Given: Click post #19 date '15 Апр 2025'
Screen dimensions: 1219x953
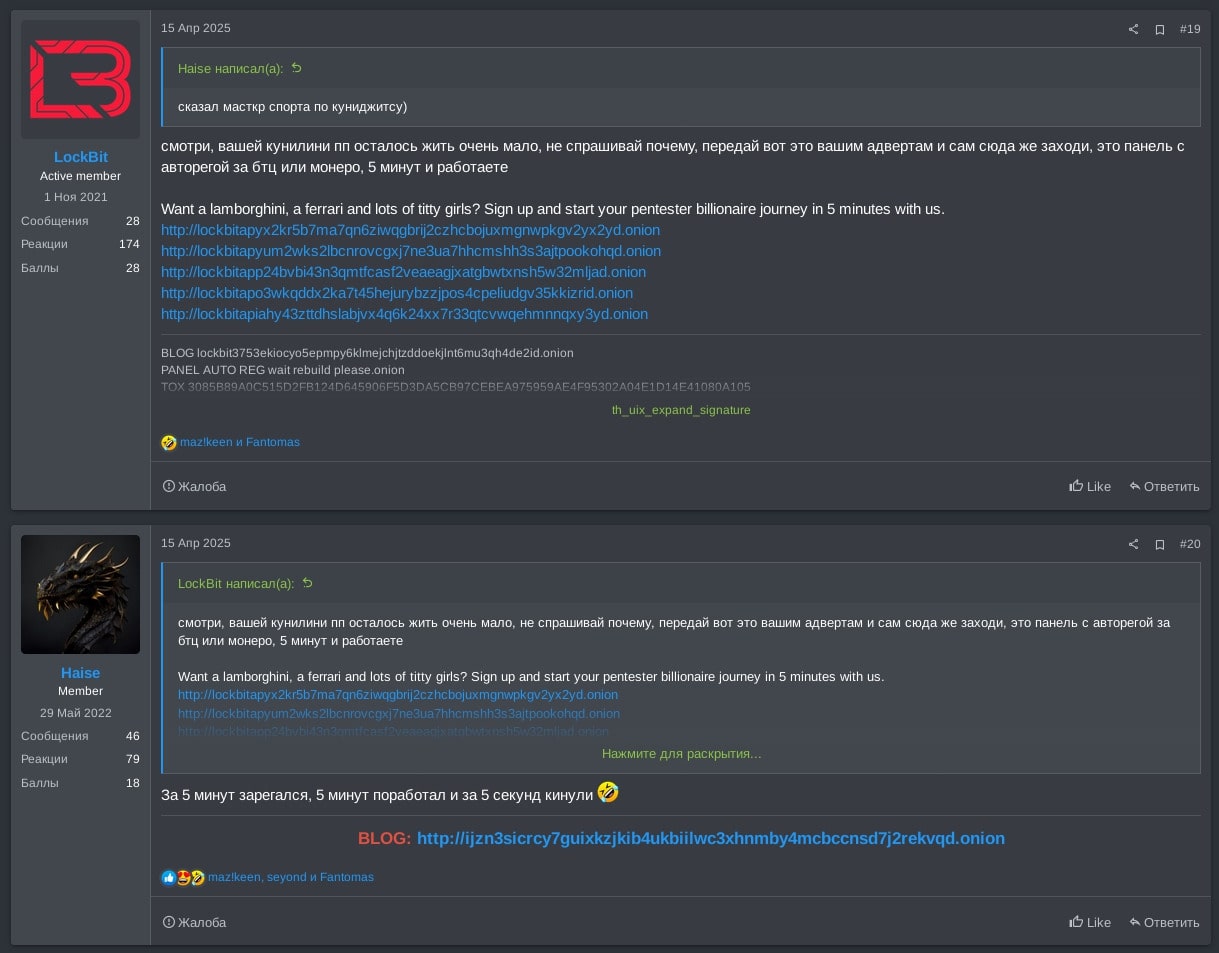Looking at the screenshot, I should [x=196, y=28].
